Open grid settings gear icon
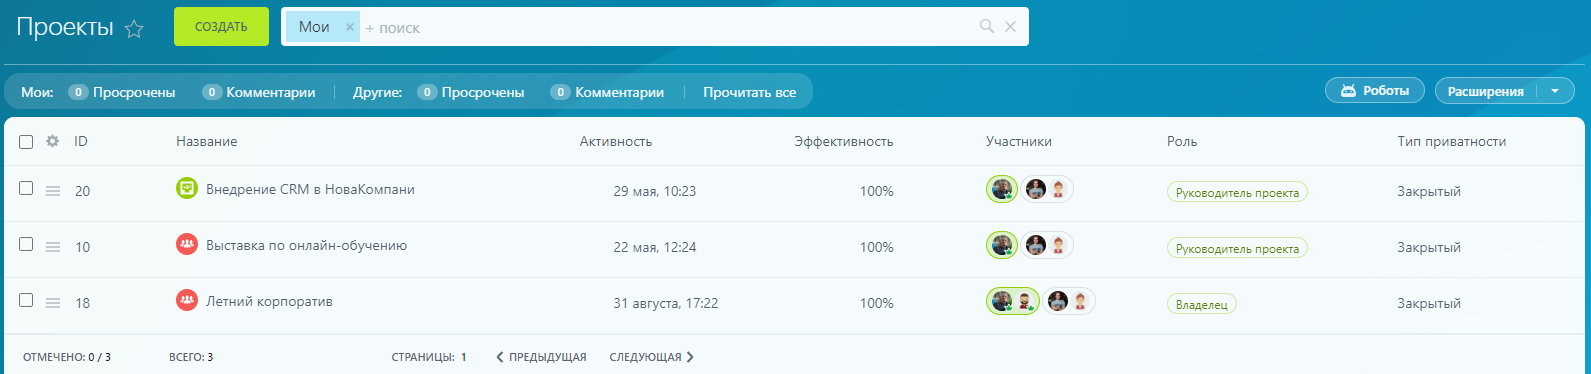This screenshot has width=1591, height=374. (53, 141)
